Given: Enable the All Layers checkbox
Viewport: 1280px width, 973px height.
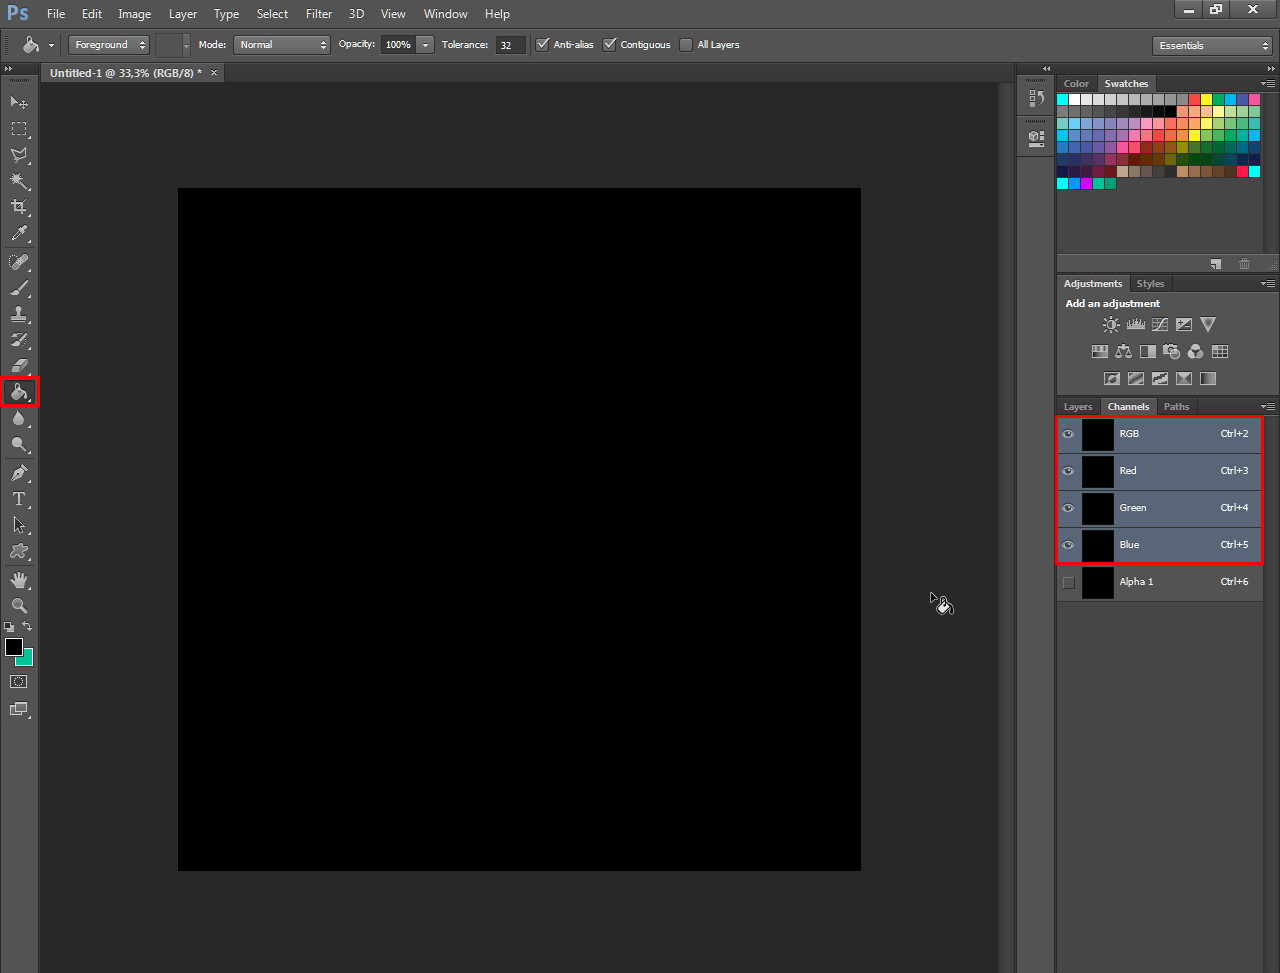Looking at the screenshot, I should tap(686, 45).
